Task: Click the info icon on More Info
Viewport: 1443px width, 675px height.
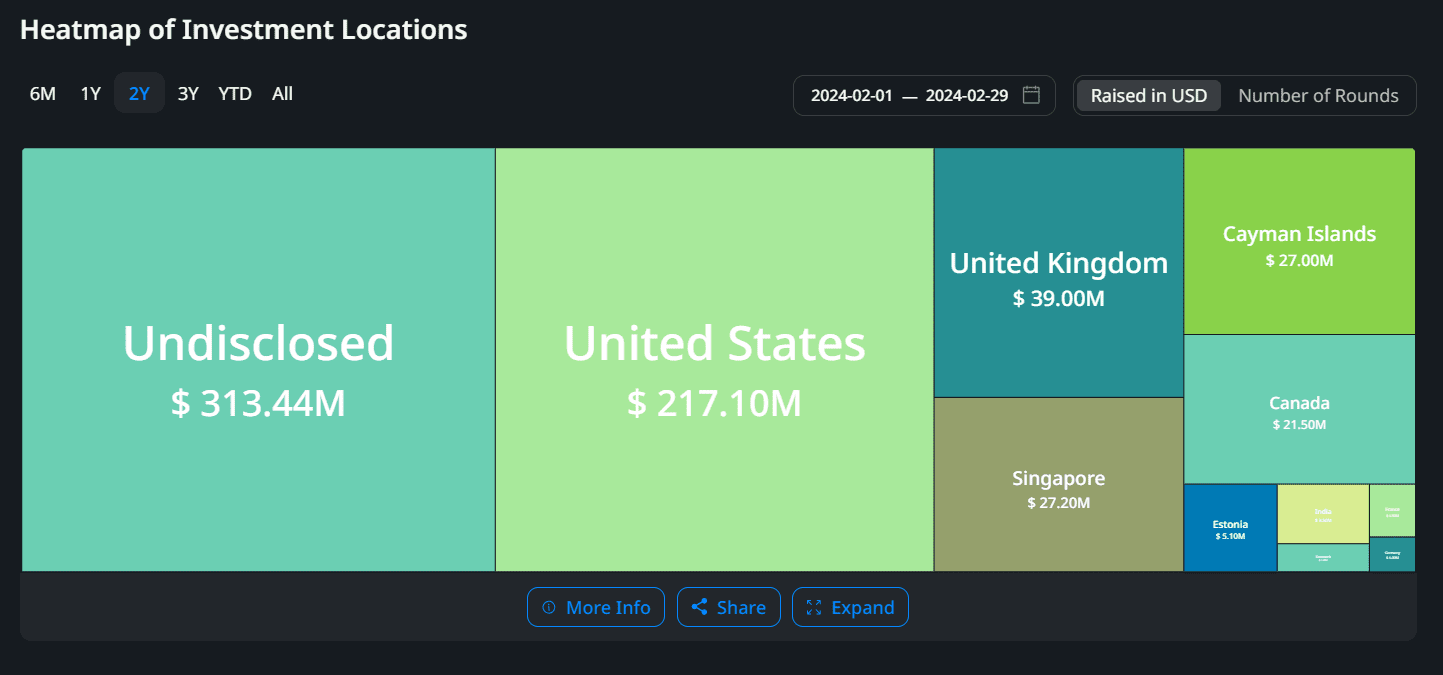Action: click(548, 607)
